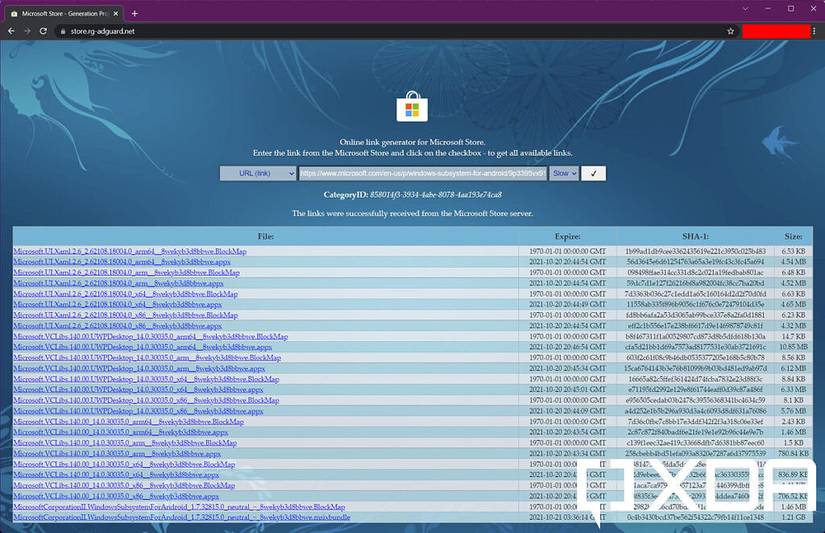Download VCLibs UWPDesktop x64 appx

point(138,390)
